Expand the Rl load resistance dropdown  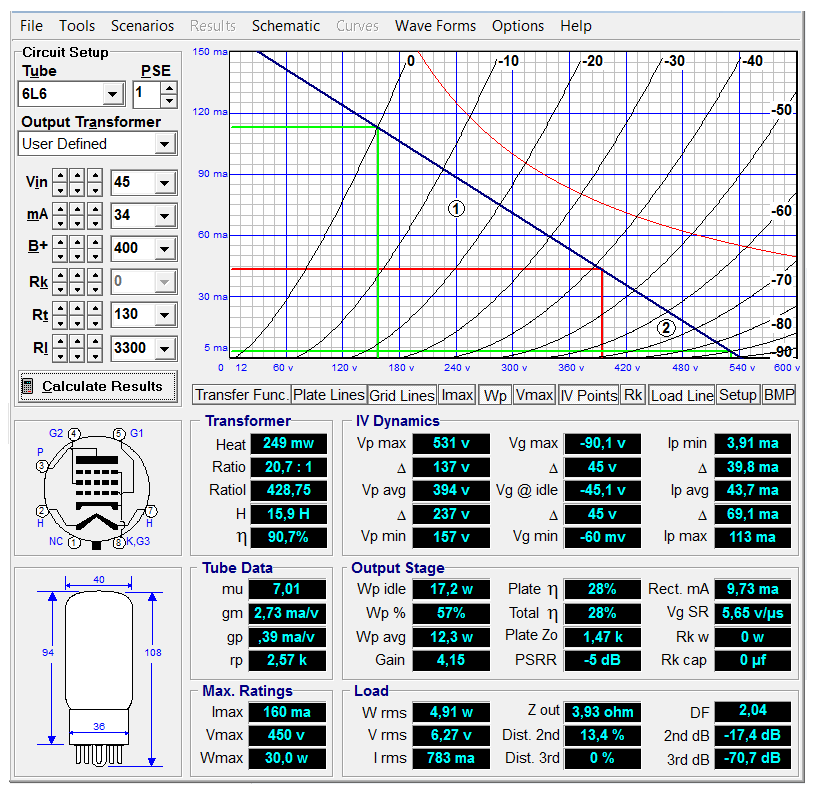165,349
